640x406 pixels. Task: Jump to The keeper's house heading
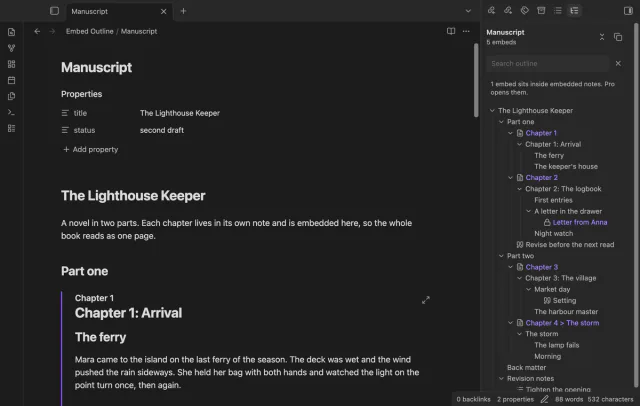(566, 166)
